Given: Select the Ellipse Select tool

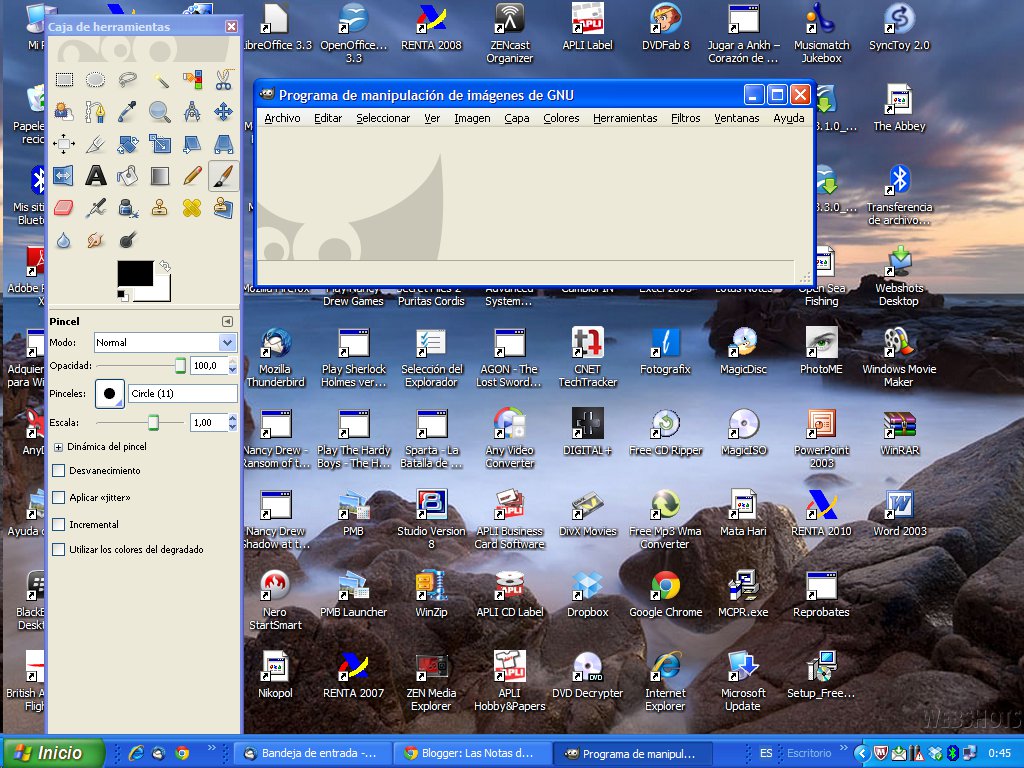Looking at the screenshot, I should [96, 80].
